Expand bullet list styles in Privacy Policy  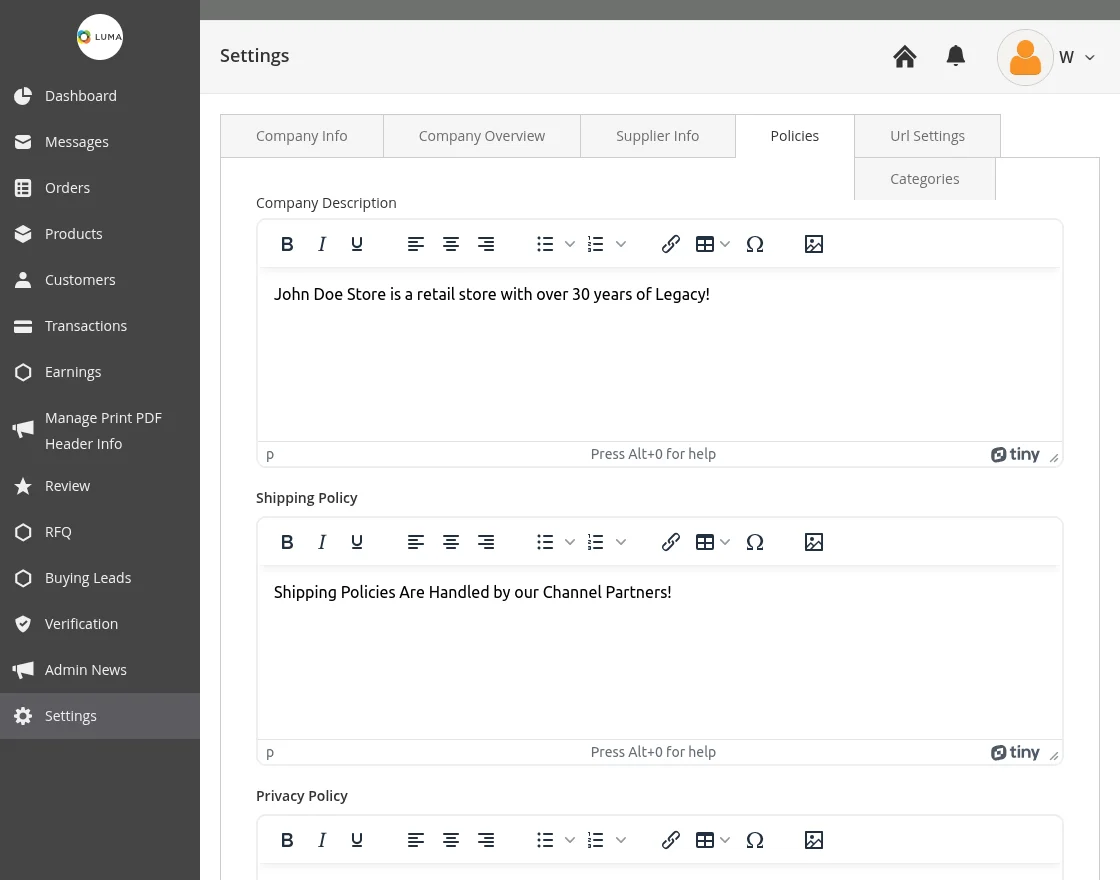coord(570,840)
